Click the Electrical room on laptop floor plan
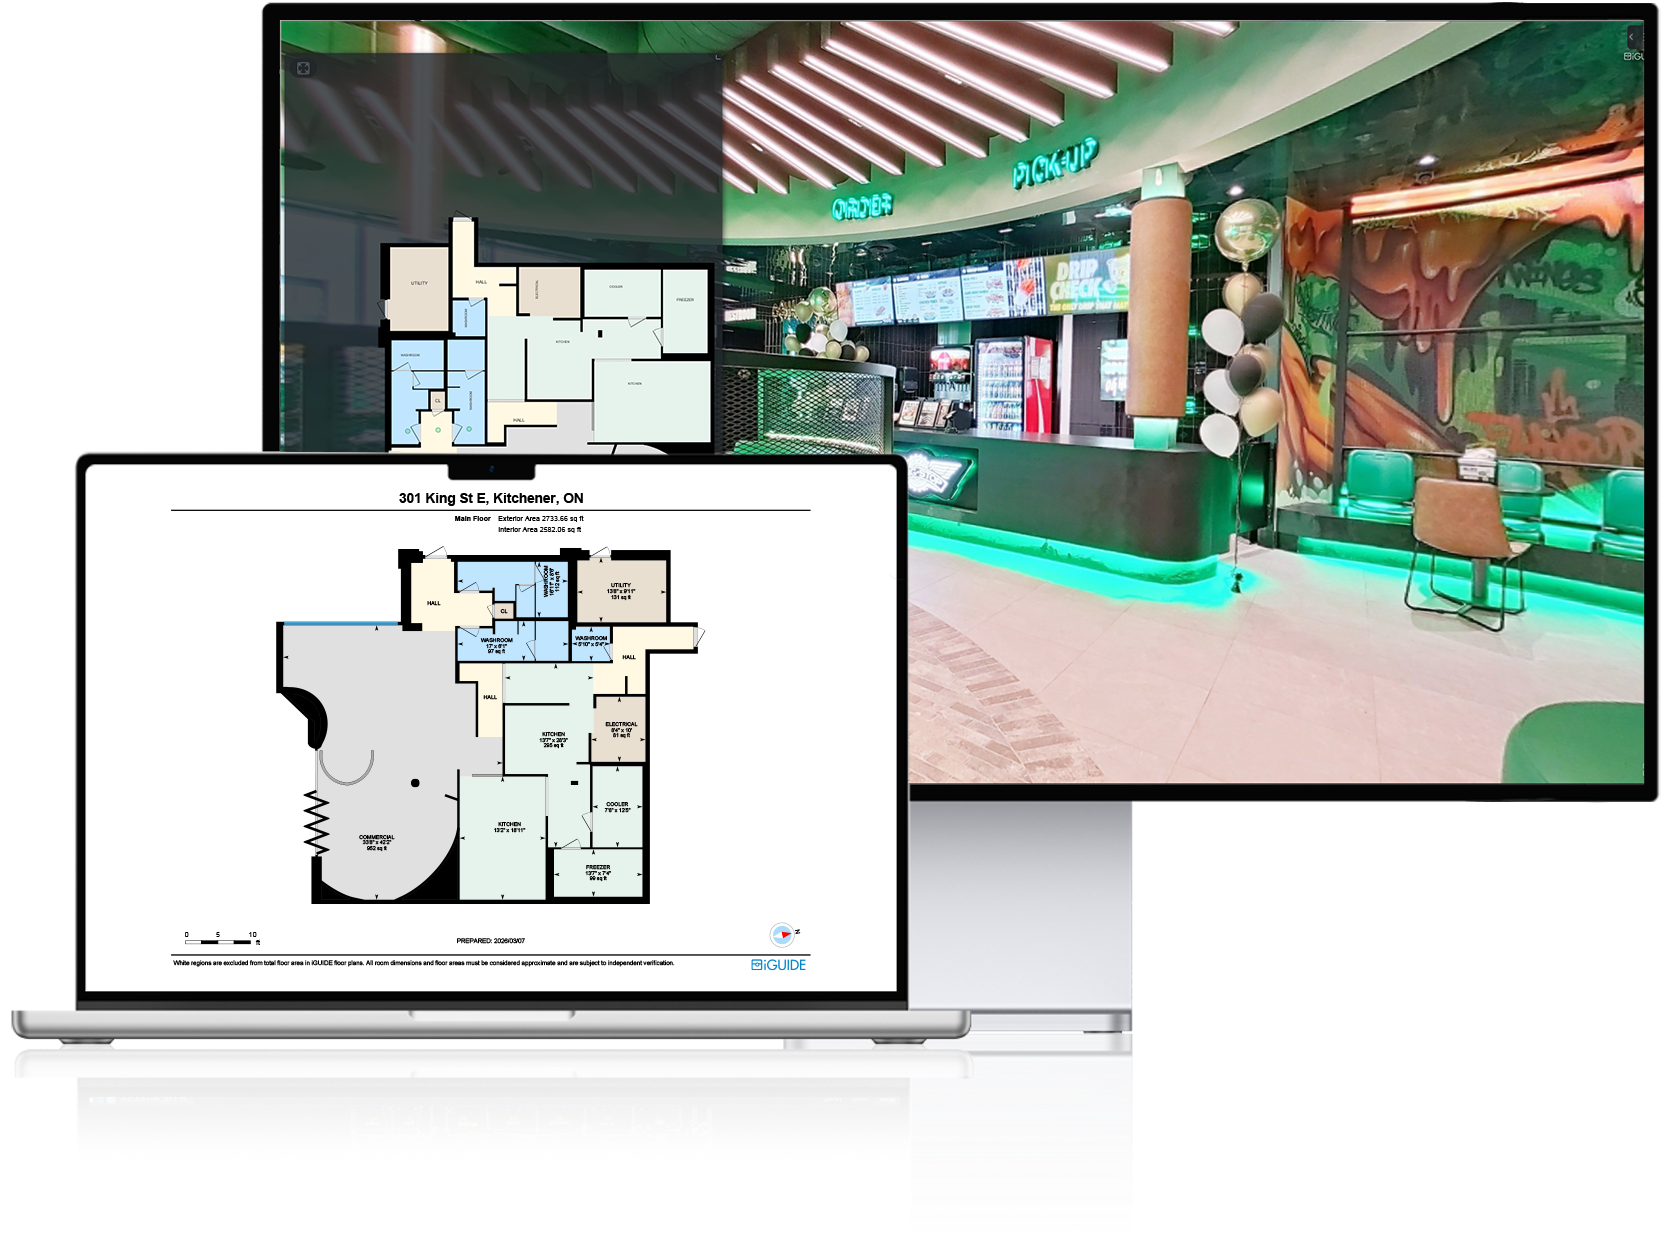The width and height of the screenshot is (1675, 1241). click(620, 730)
